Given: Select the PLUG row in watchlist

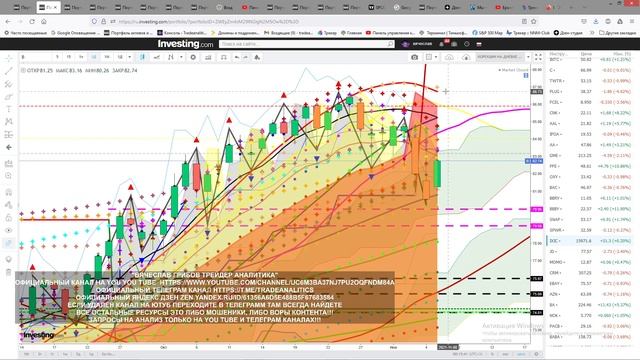Looking at the screenshot, I should (590, 91).
